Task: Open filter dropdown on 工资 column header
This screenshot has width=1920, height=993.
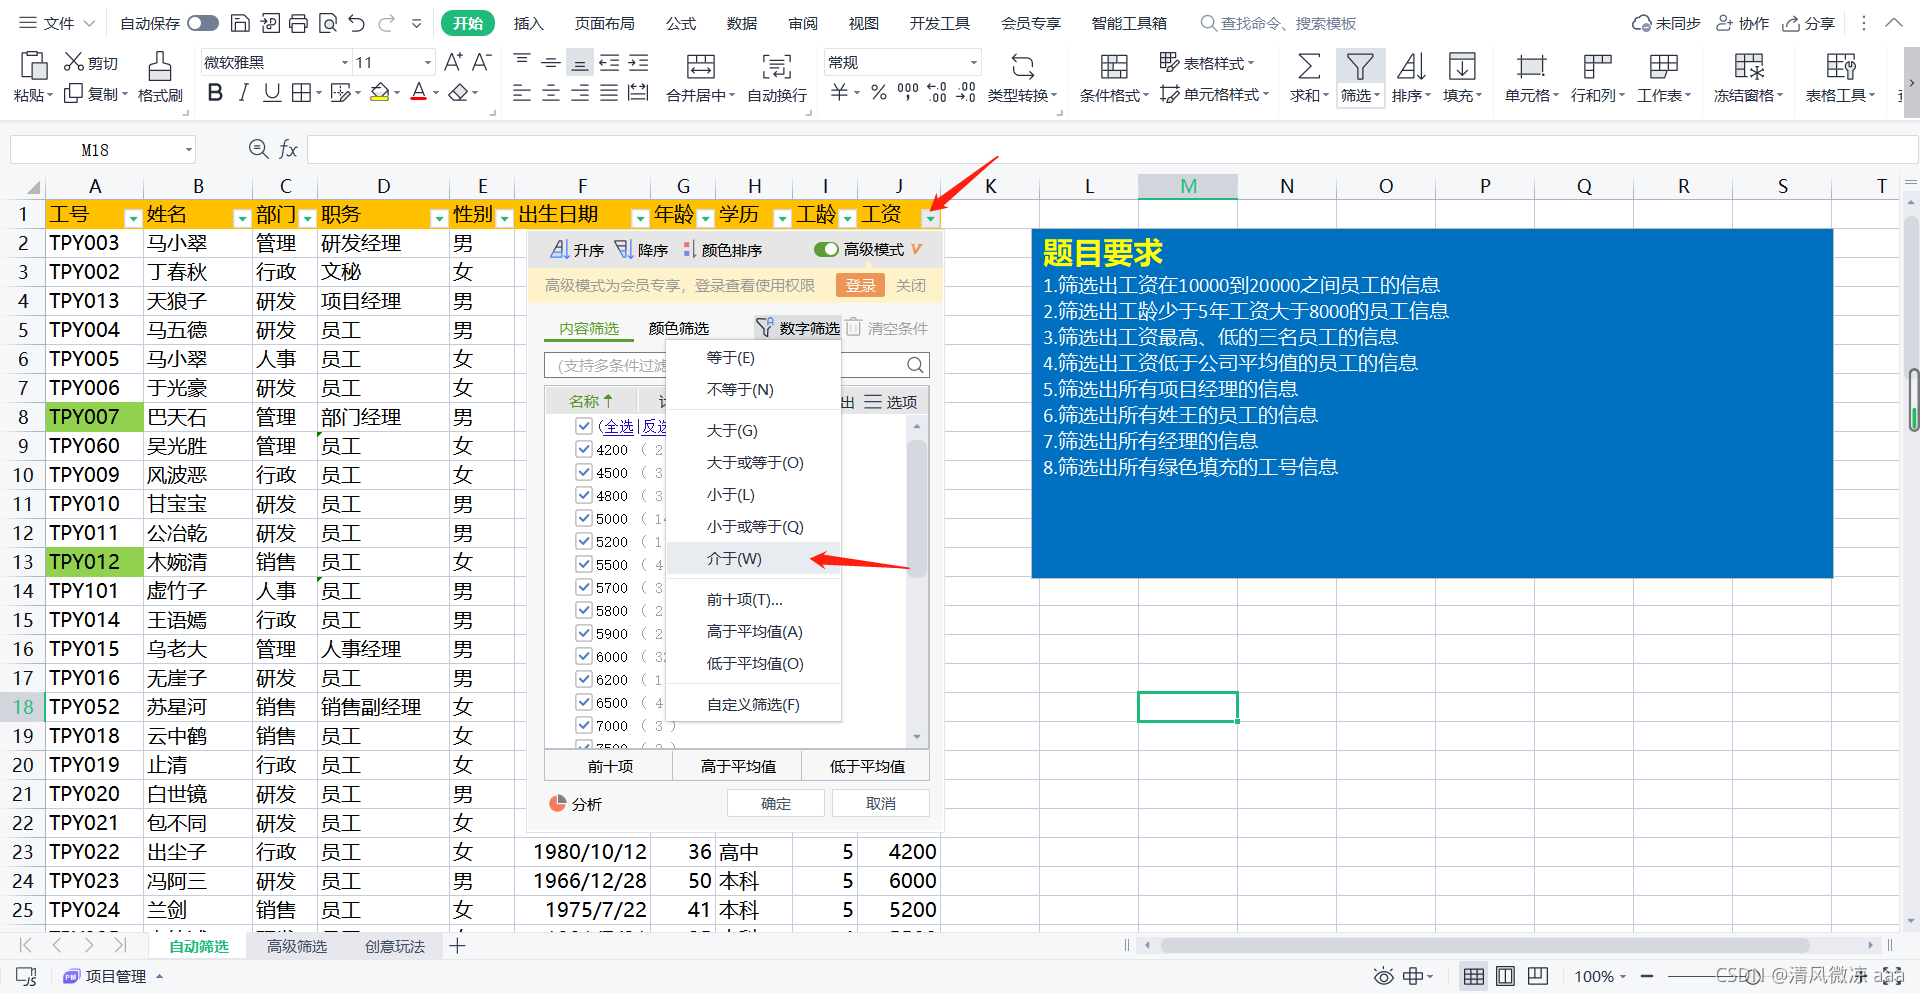Action: click(930, 217)
